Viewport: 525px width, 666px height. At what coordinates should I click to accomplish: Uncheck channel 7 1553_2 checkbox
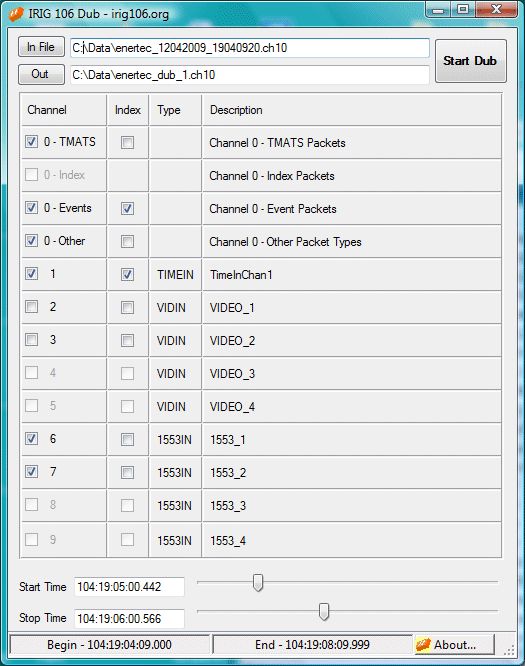point(31,471)
